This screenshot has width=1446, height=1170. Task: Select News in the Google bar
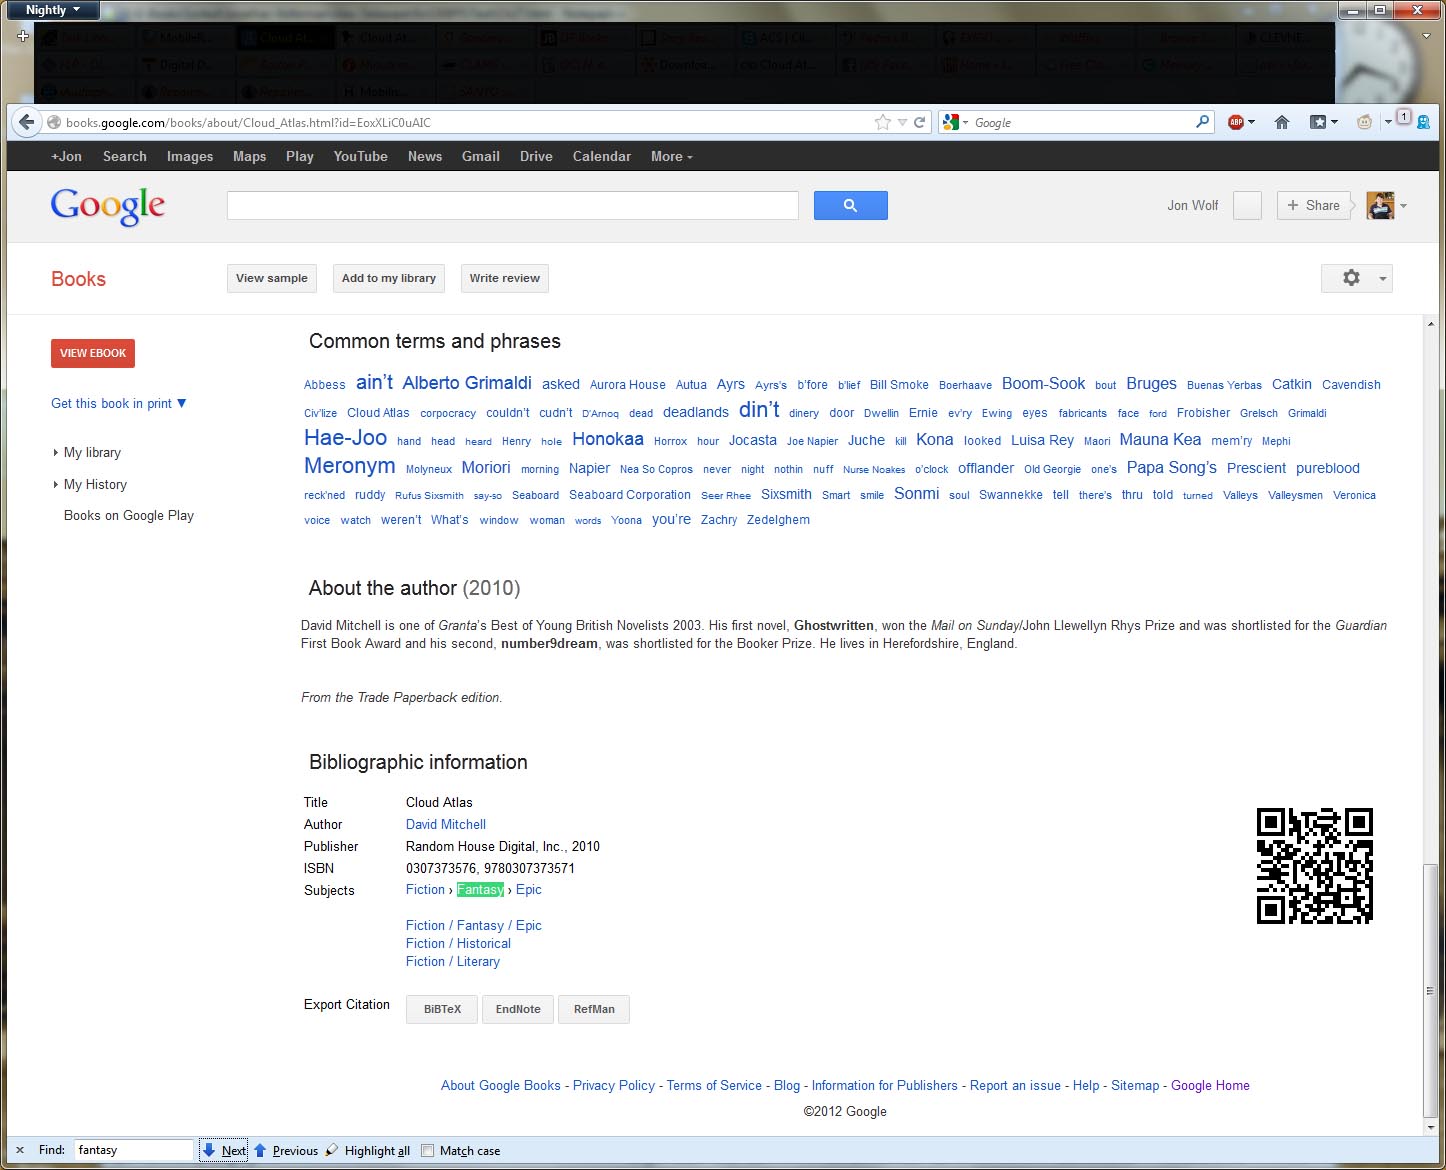(425, 156)
